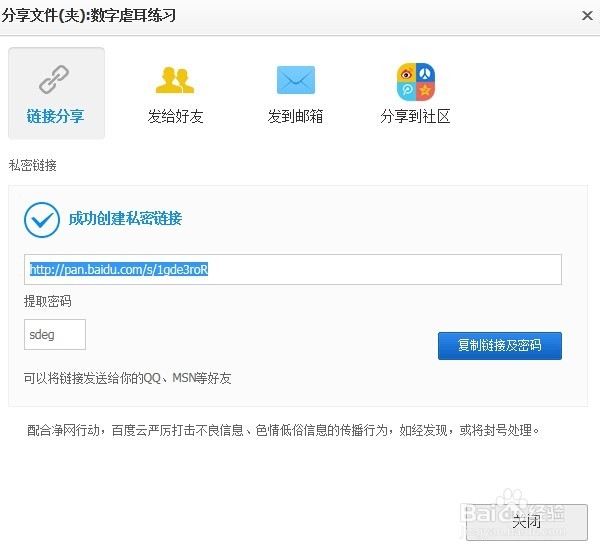Screen dimensions: 600x553
Task: Click the 提取密码 field showing sdeg
Action: (x=55, y=334)
